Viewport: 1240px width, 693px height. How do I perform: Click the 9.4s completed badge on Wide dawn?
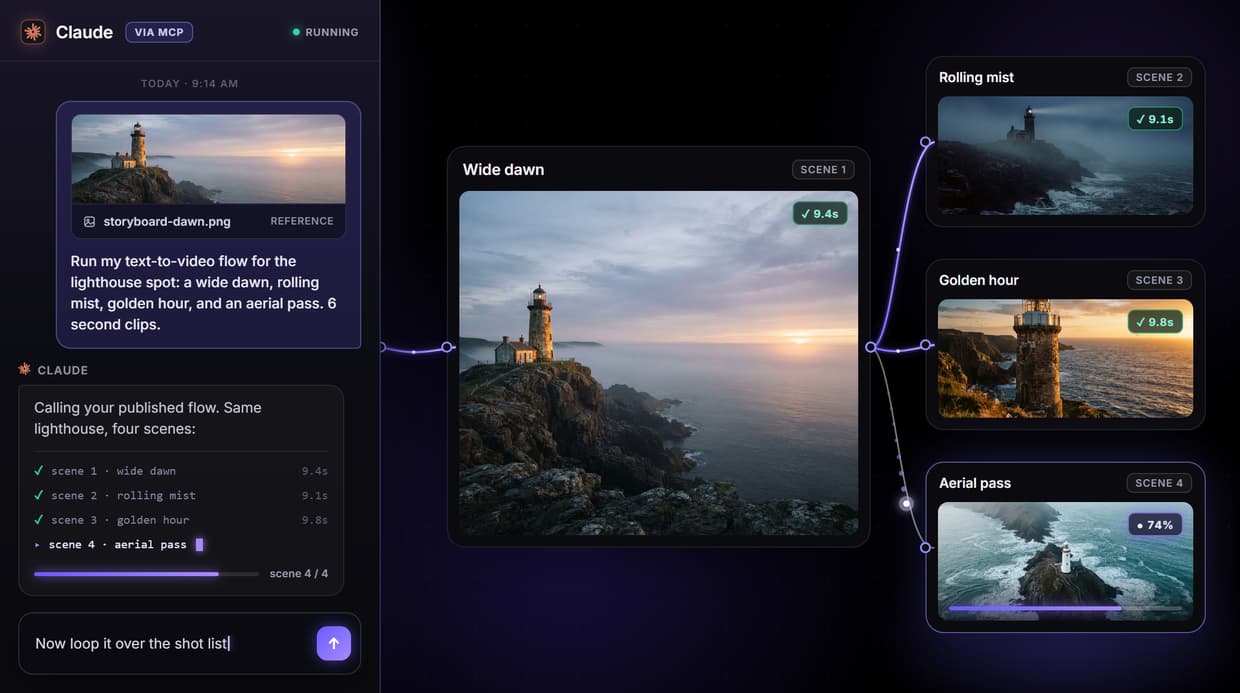(x=820, y=213)
